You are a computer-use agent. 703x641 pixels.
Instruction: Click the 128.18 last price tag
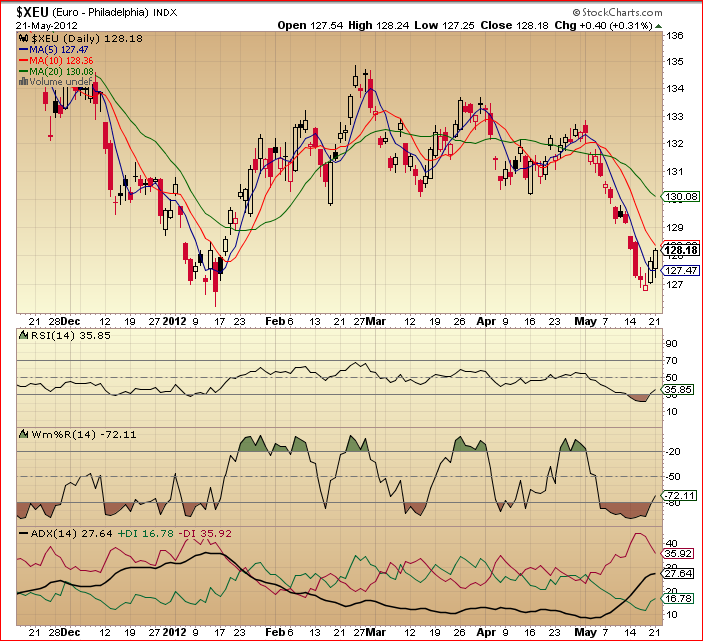(x=681, y=250)
